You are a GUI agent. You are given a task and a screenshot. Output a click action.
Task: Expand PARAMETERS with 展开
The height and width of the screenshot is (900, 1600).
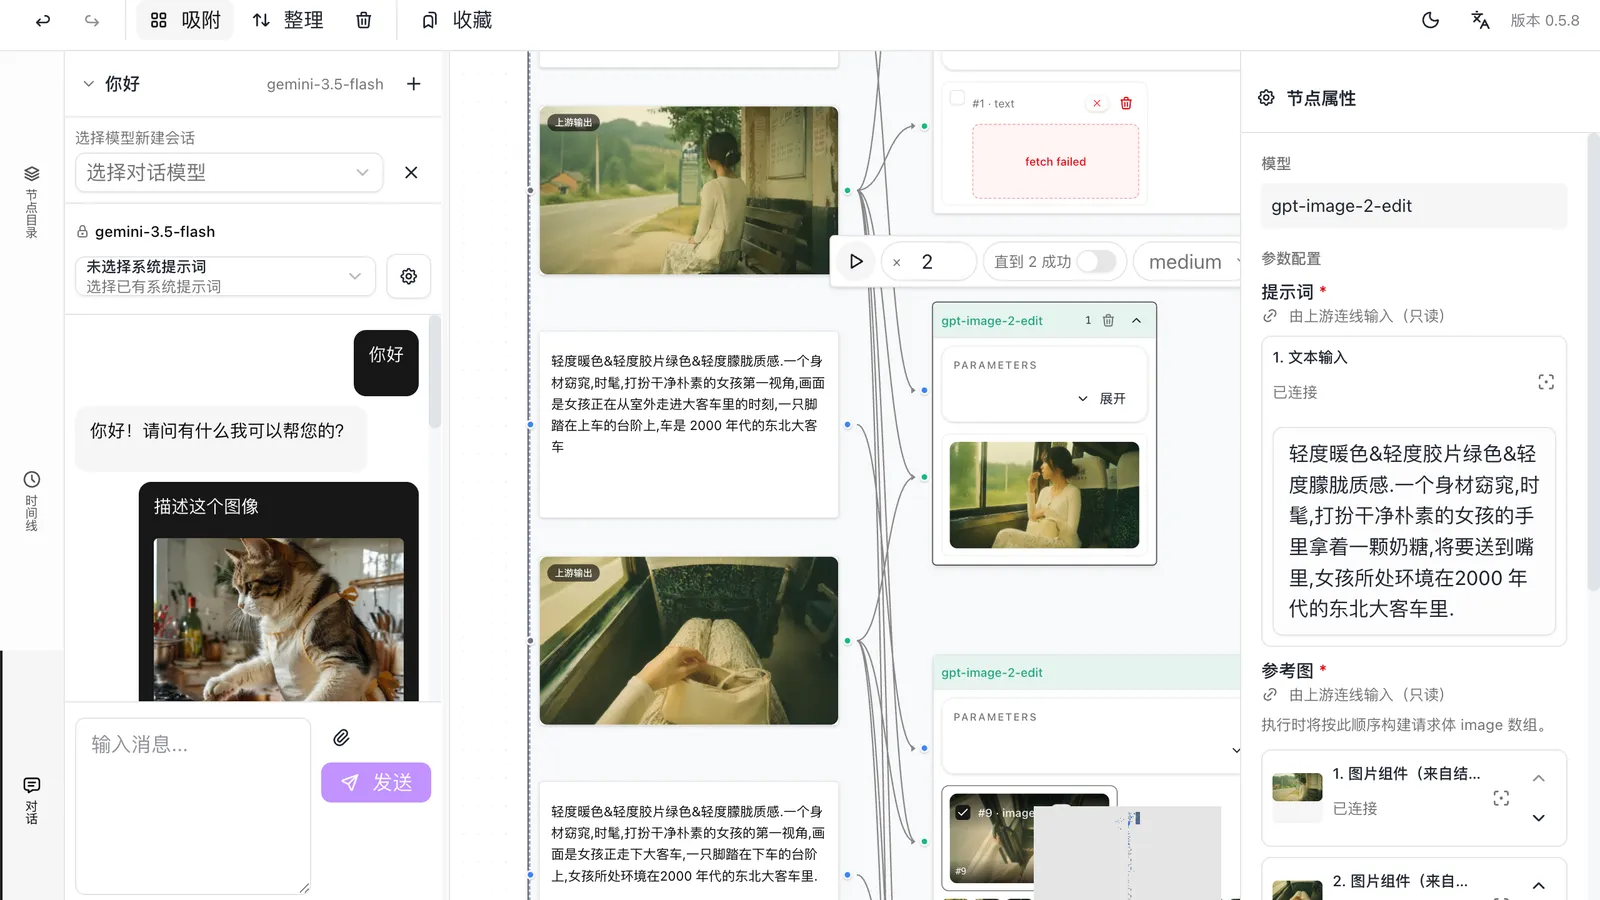pos(1102,398)
